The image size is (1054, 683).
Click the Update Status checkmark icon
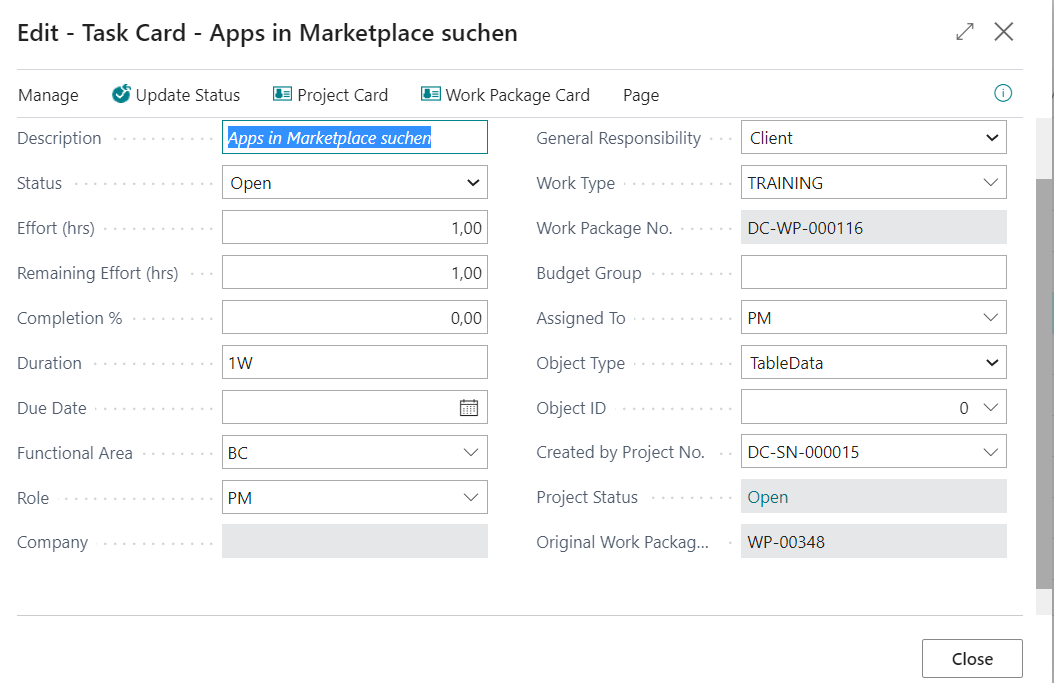click(x=122, y=94)
